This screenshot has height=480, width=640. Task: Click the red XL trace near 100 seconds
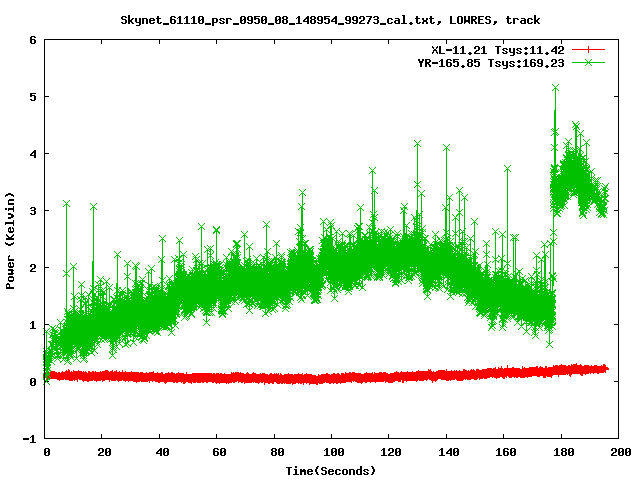(x=333, y=378)
